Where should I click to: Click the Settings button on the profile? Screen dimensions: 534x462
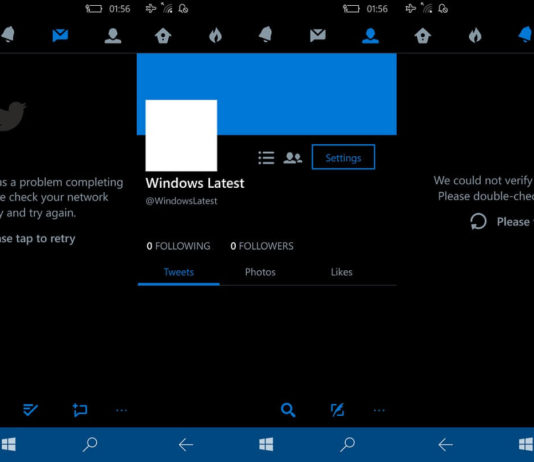[343, 157]
